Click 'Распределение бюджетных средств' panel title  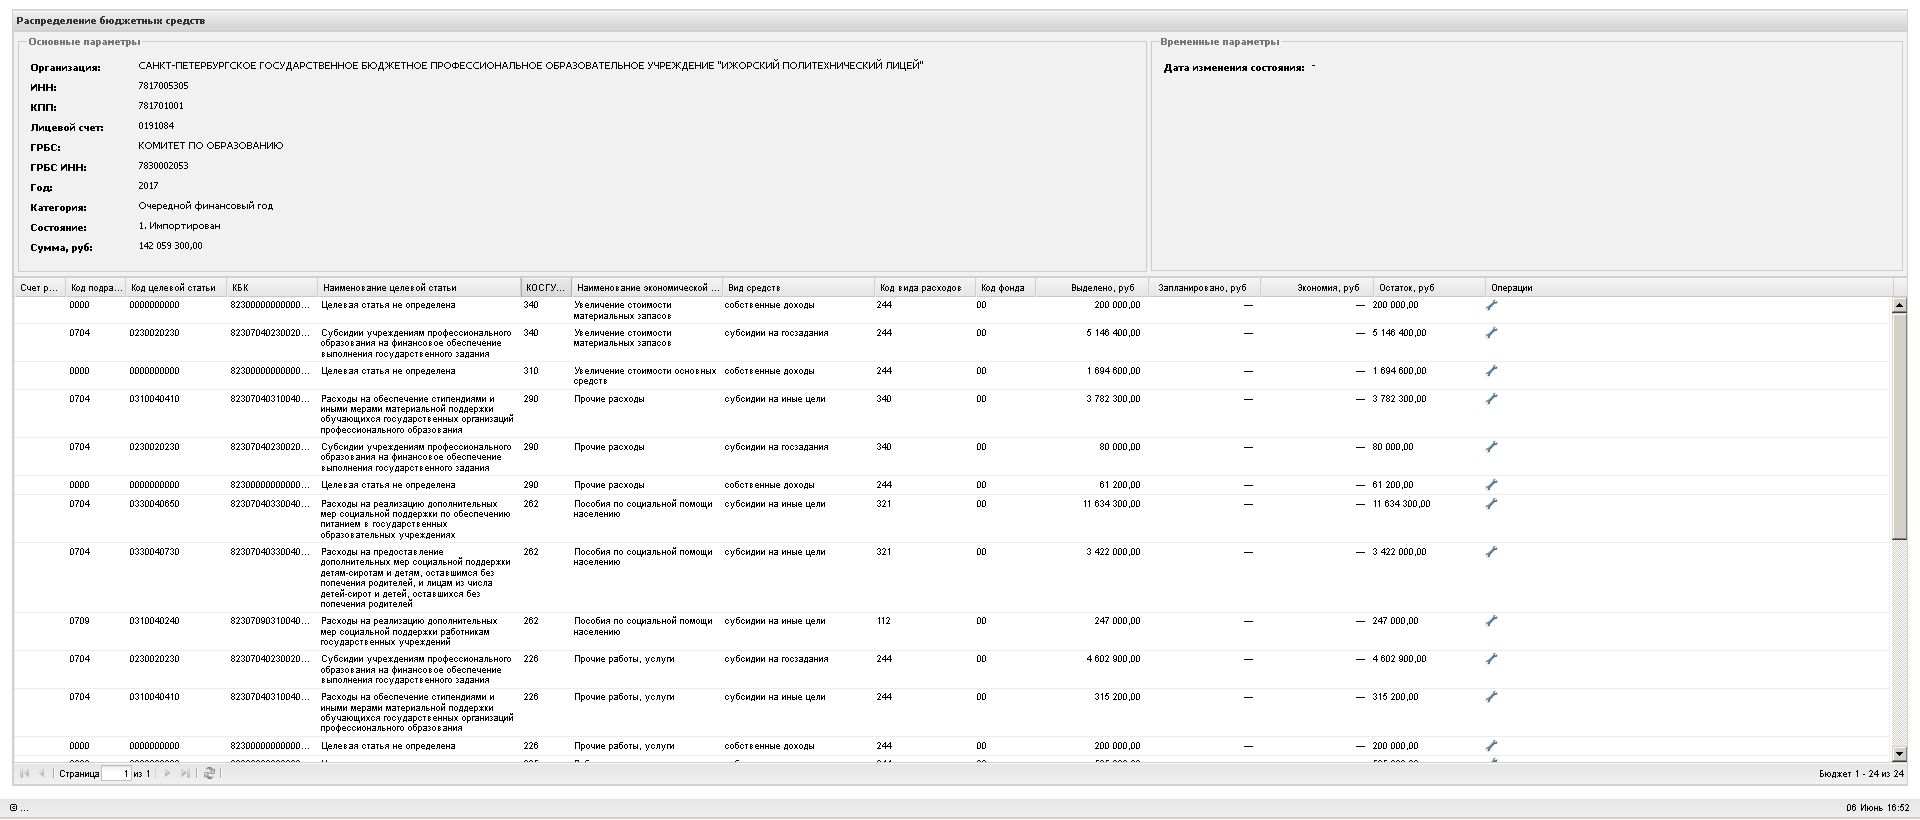point(111,21)
